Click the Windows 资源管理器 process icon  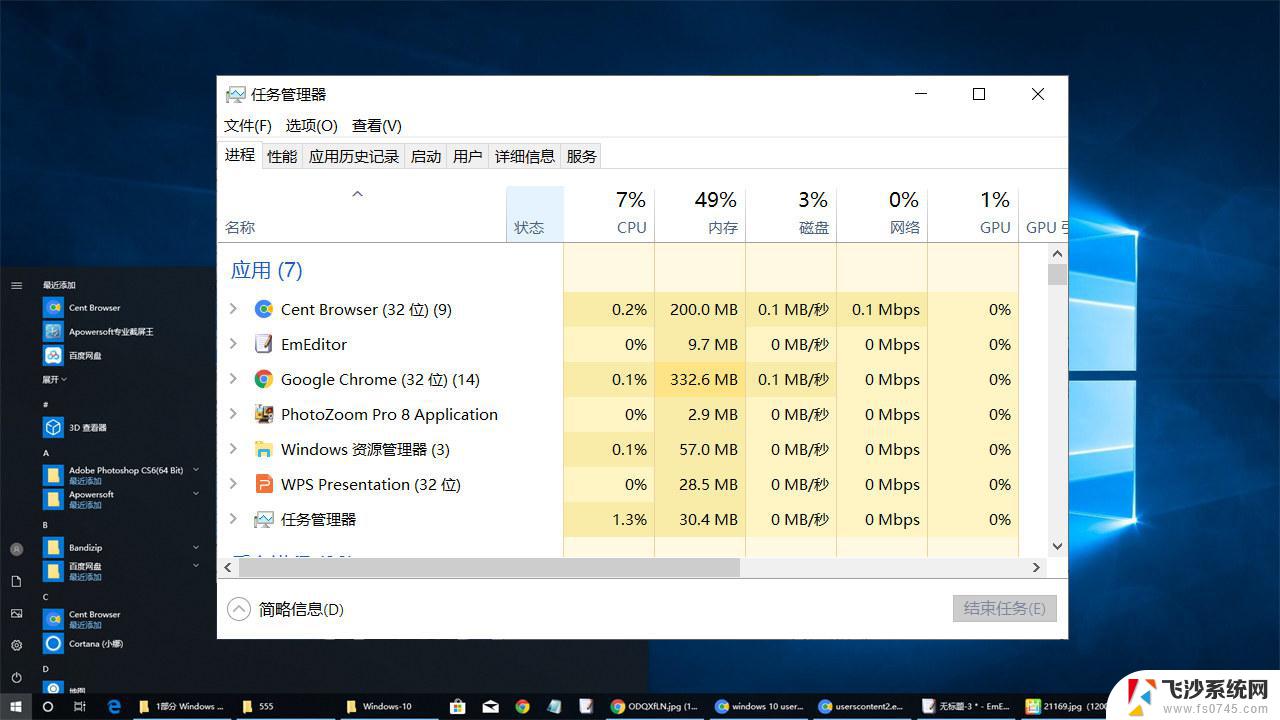264,449
